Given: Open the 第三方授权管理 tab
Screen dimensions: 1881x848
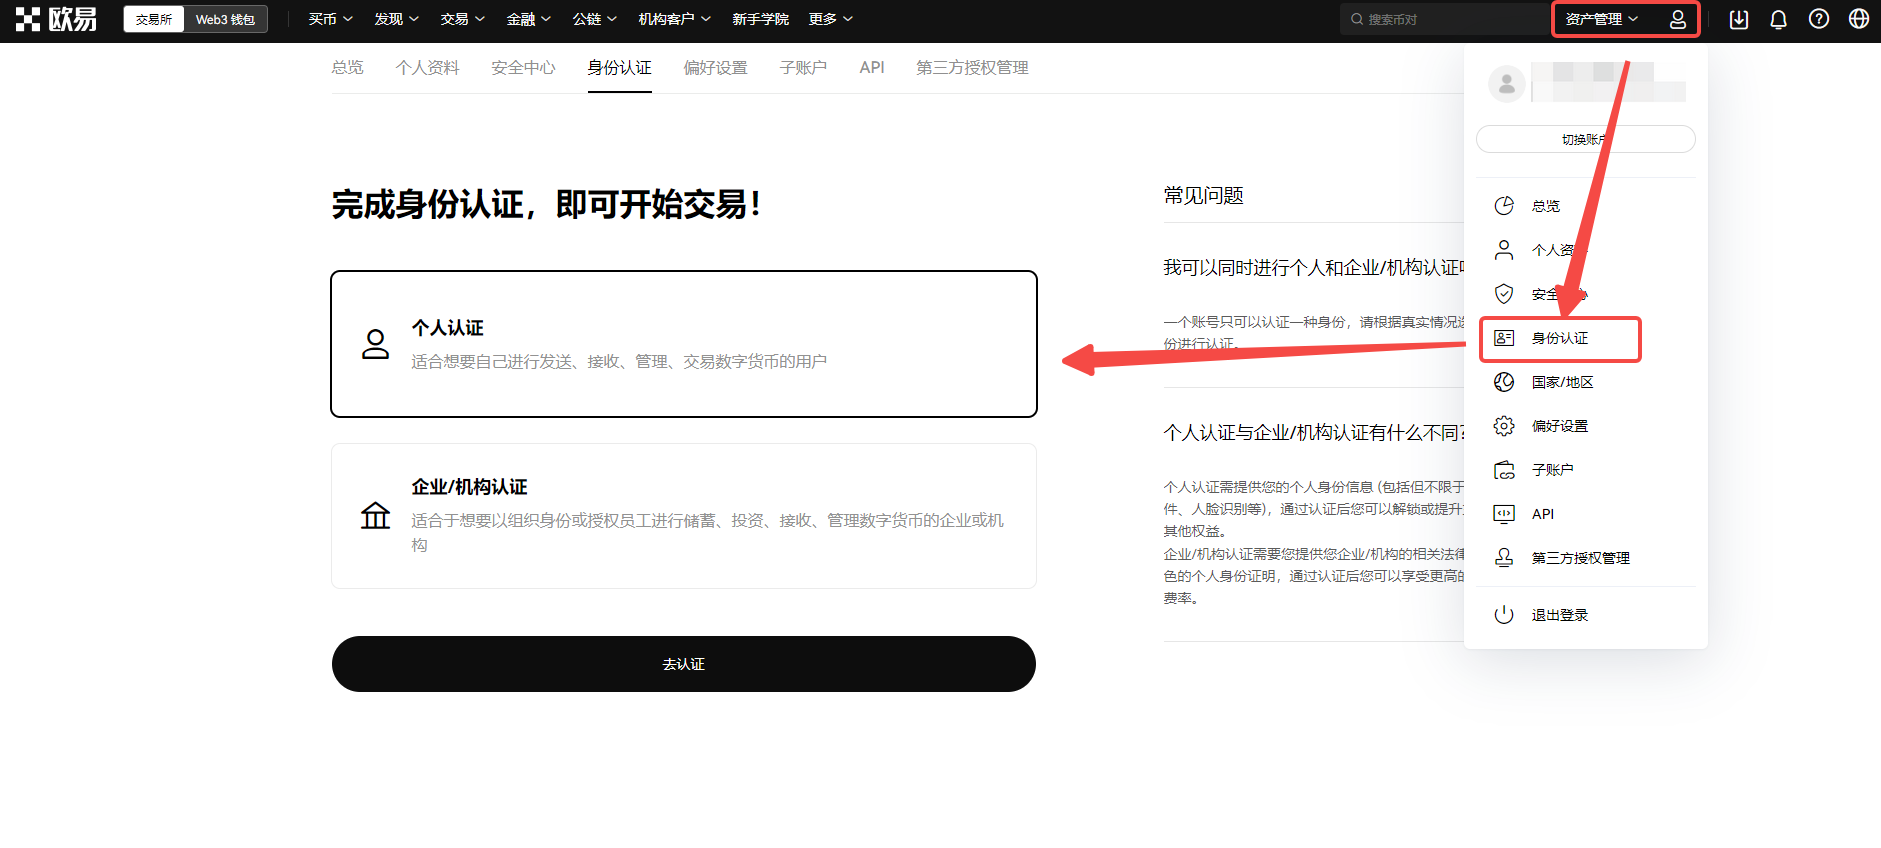Looking at the screenshot, I should pos(973,67).
